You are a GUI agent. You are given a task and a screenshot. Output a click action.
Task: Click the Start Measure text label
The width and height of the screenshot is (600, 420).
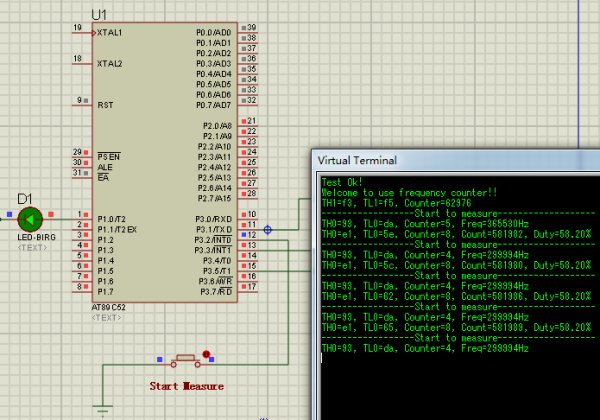coord(186,385)
